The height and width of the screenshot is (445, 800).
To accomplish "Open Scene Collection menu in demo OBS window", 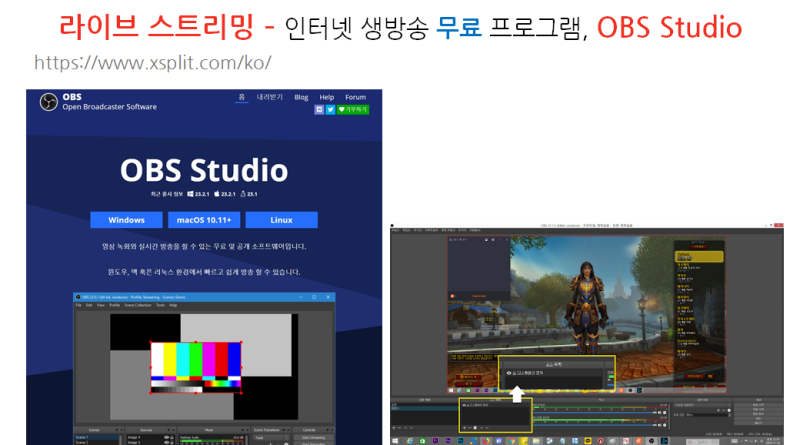I will click(138, 305).
